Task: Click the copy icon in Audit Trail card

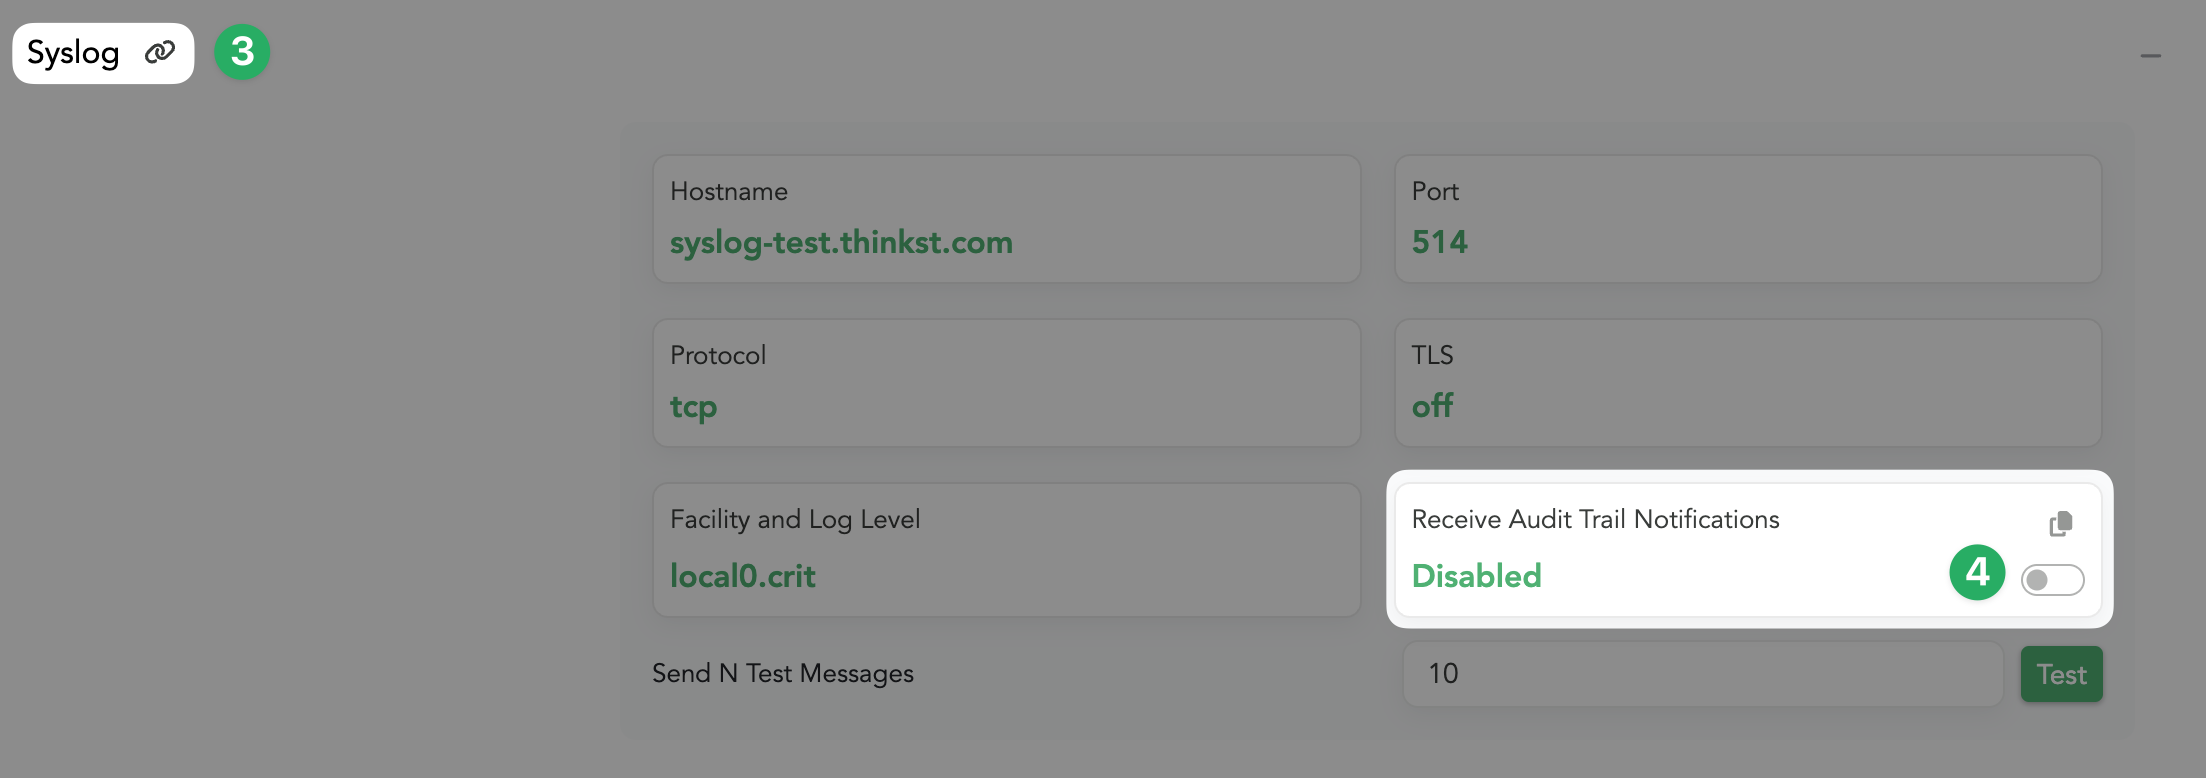Action: 2061,523
